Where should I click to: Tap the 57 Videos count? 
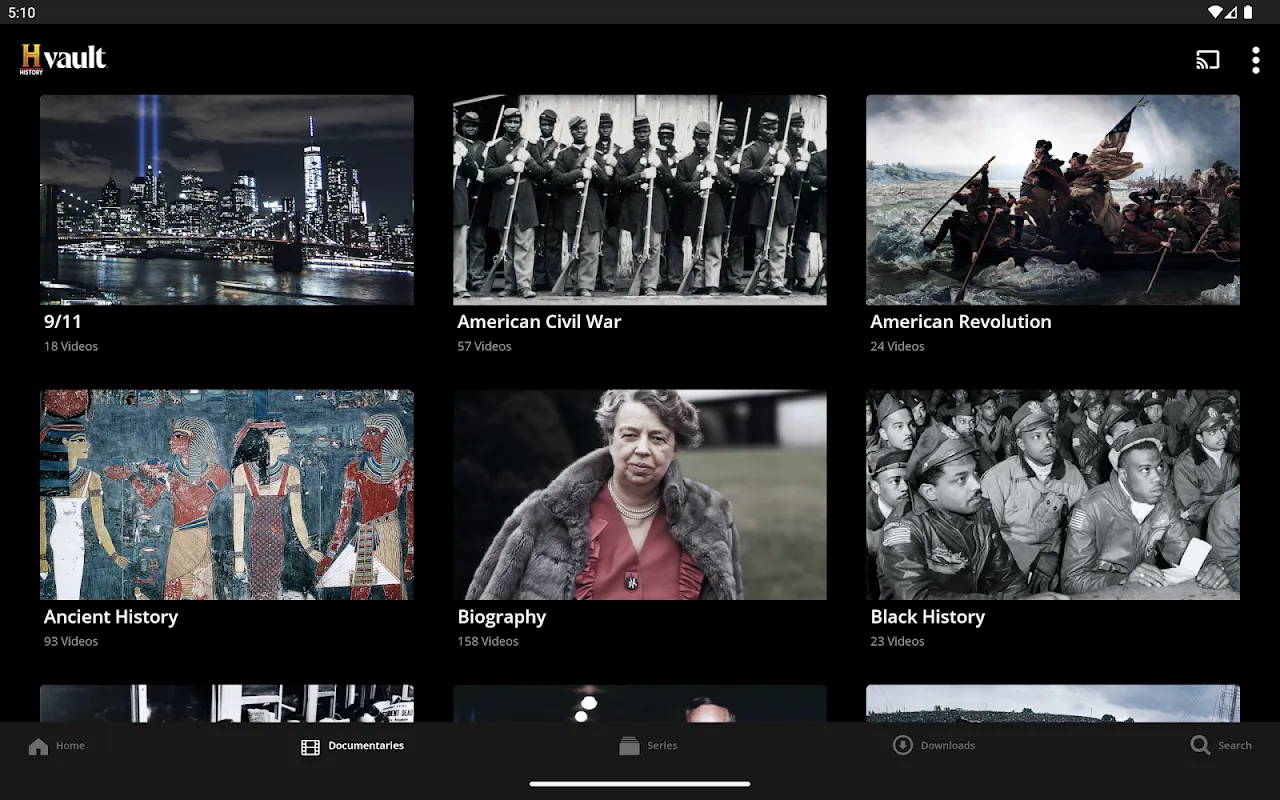(x=484, y=347)
